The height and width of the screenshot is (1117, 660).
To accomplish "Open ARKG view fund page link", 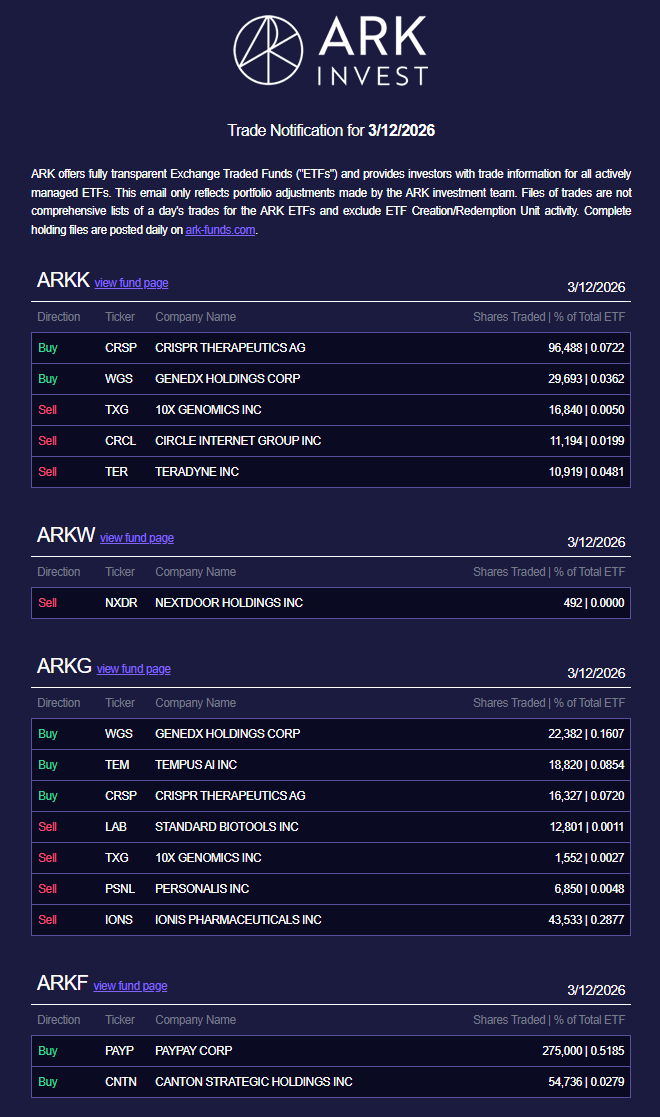I will pyautogui.click(x=133, y=669).
